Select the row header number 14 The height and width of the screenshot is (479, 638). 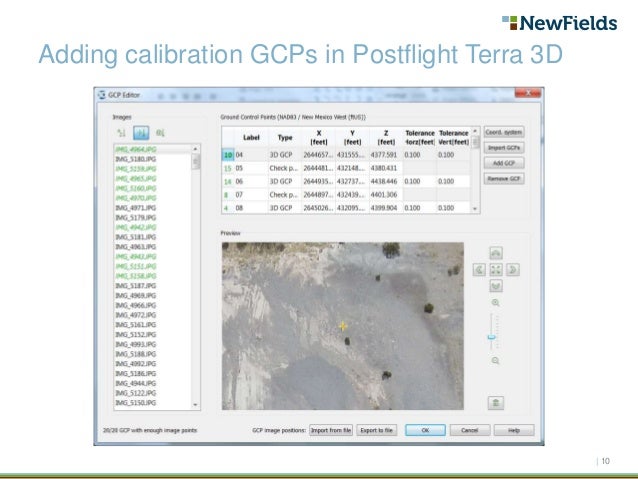(228, 182)
